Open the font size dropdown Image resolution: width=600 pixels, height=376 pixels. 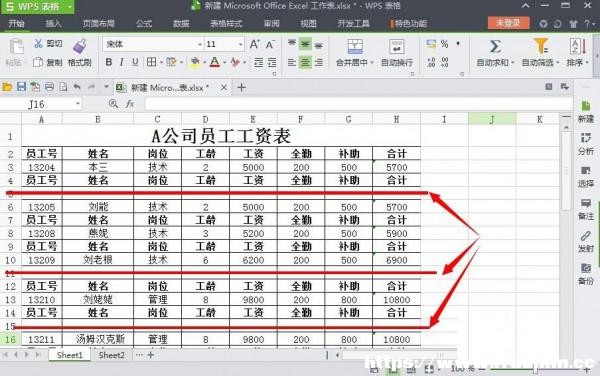240,44
